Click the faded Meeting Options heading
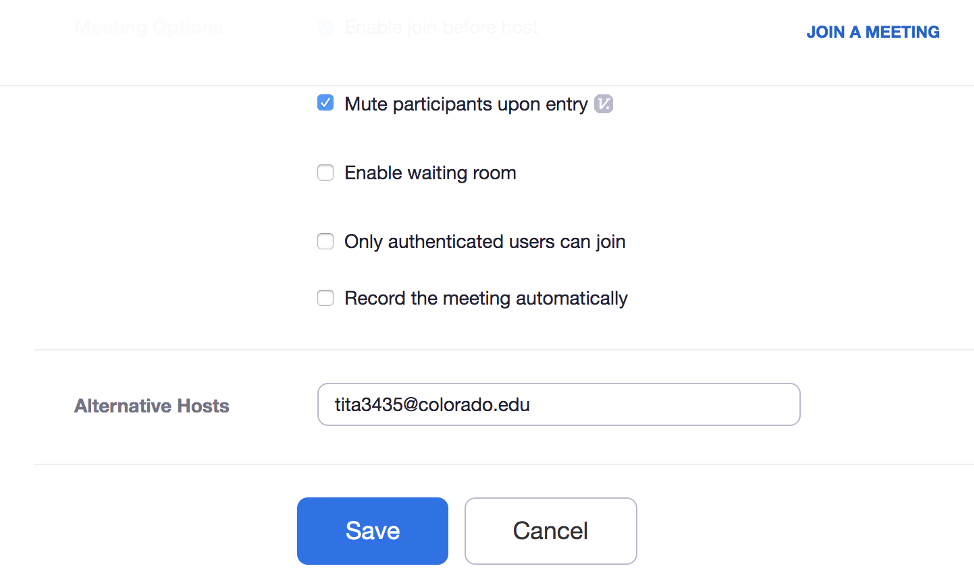The width and height of the screenshot is (974, 583). tap(148, 27)
